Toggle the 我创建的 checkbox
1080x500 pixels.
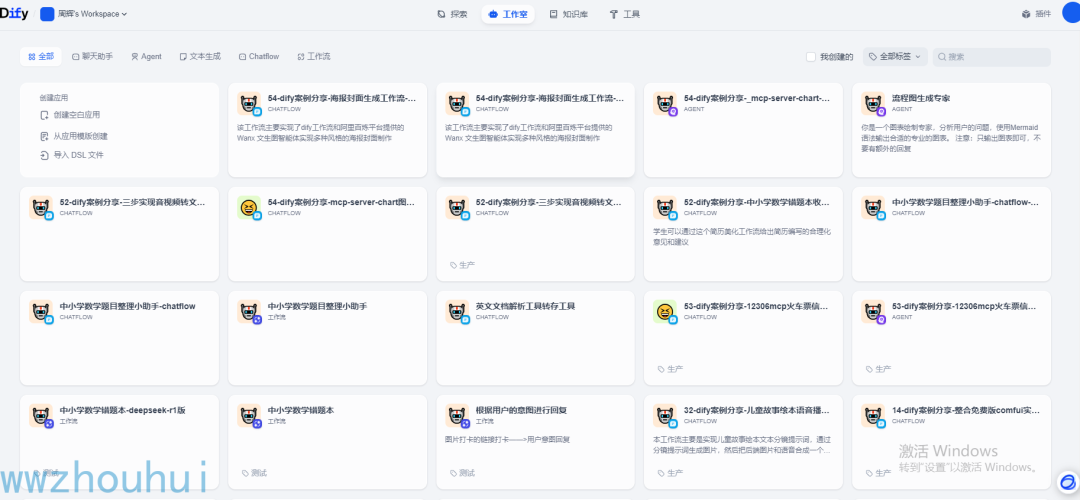coord(811,57)
